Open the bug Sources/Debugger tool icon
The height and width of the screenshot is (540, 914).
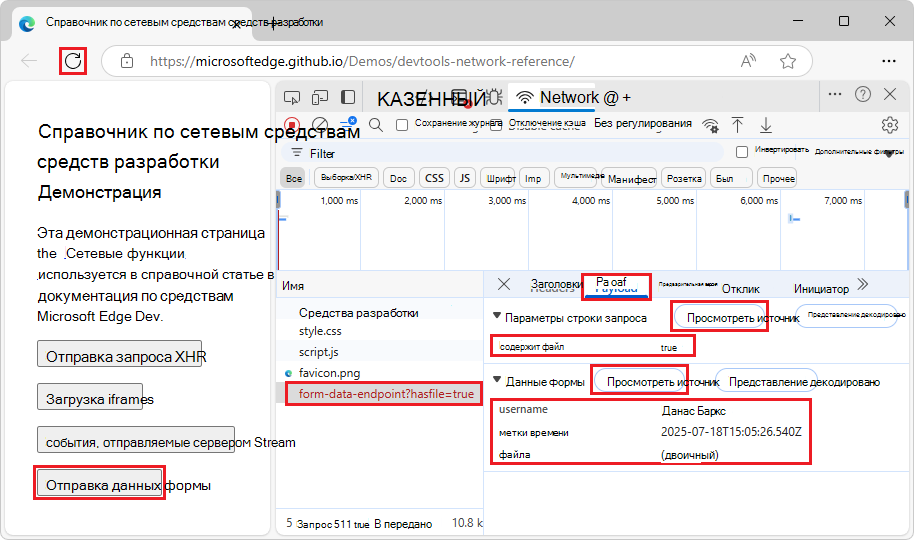[x=495, y=97]
